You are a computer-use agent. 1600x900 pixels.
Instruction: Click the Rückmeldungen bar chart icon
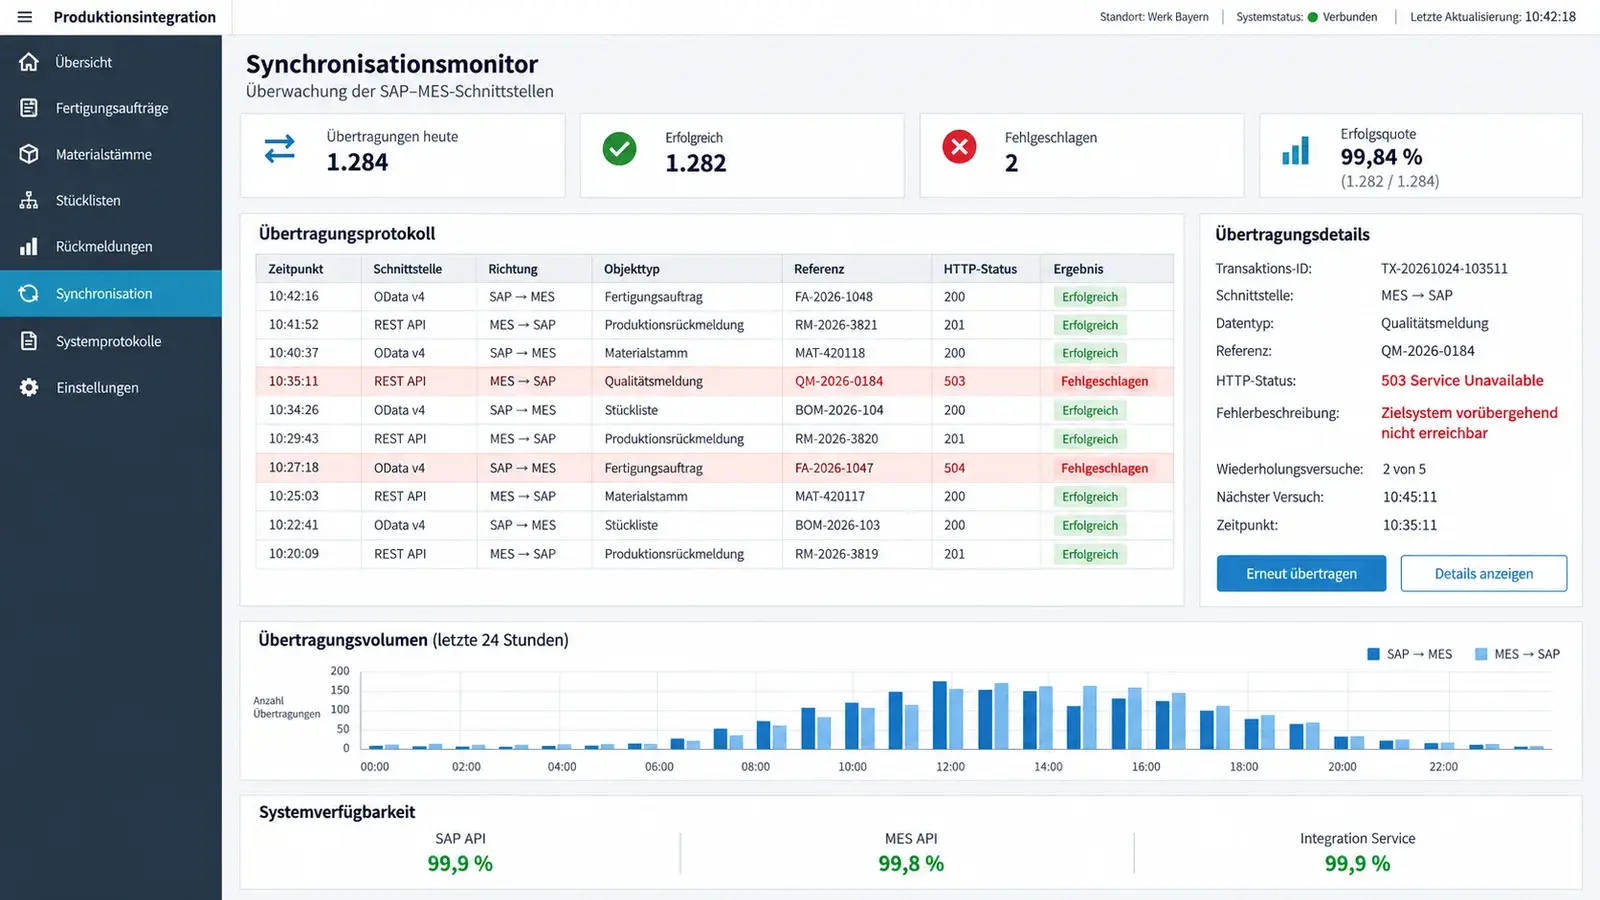point(29,246)
